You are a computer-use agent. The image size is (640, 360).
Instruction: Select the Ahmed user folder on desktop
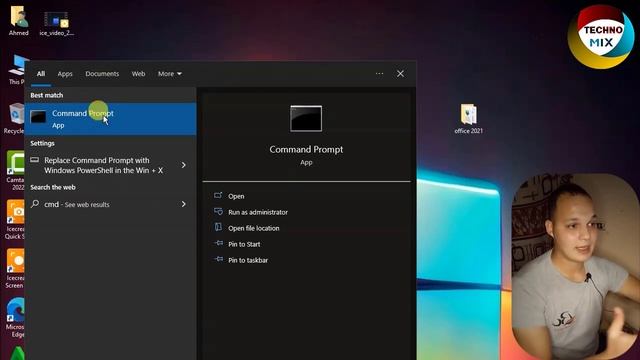[x=19, y=21]
